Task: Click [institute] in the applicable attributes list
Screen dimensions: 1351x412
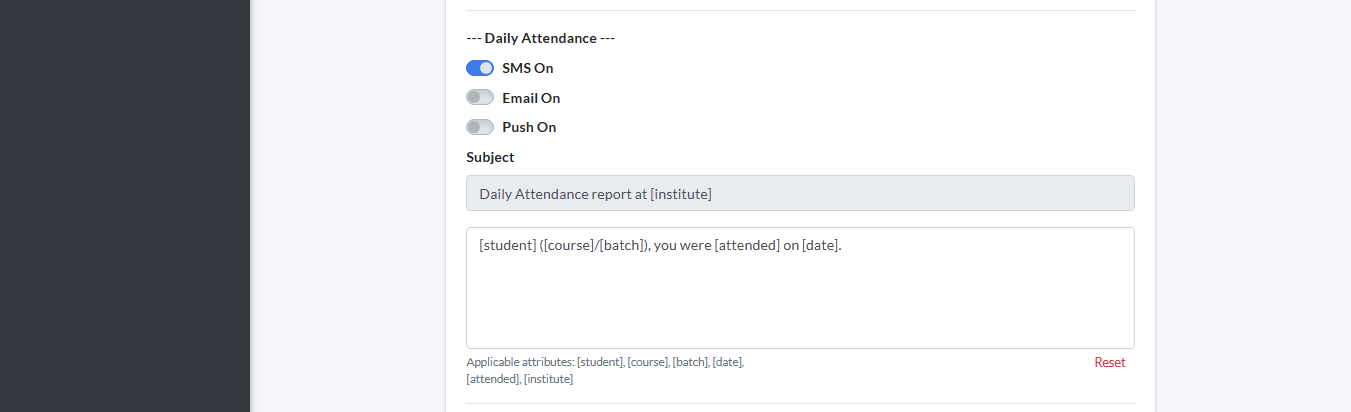Action: click(x=548, y=379)
